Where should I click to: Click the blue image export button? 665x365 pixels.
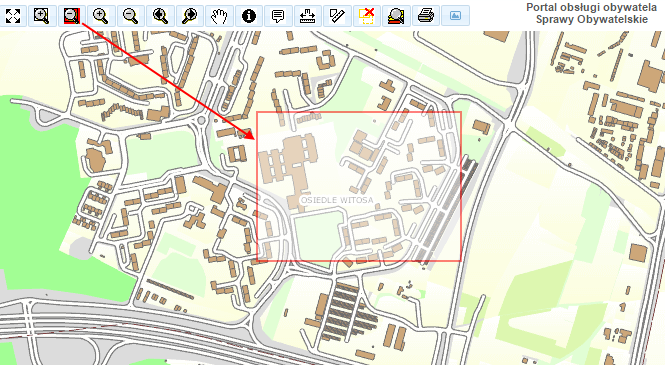point(455,16)
